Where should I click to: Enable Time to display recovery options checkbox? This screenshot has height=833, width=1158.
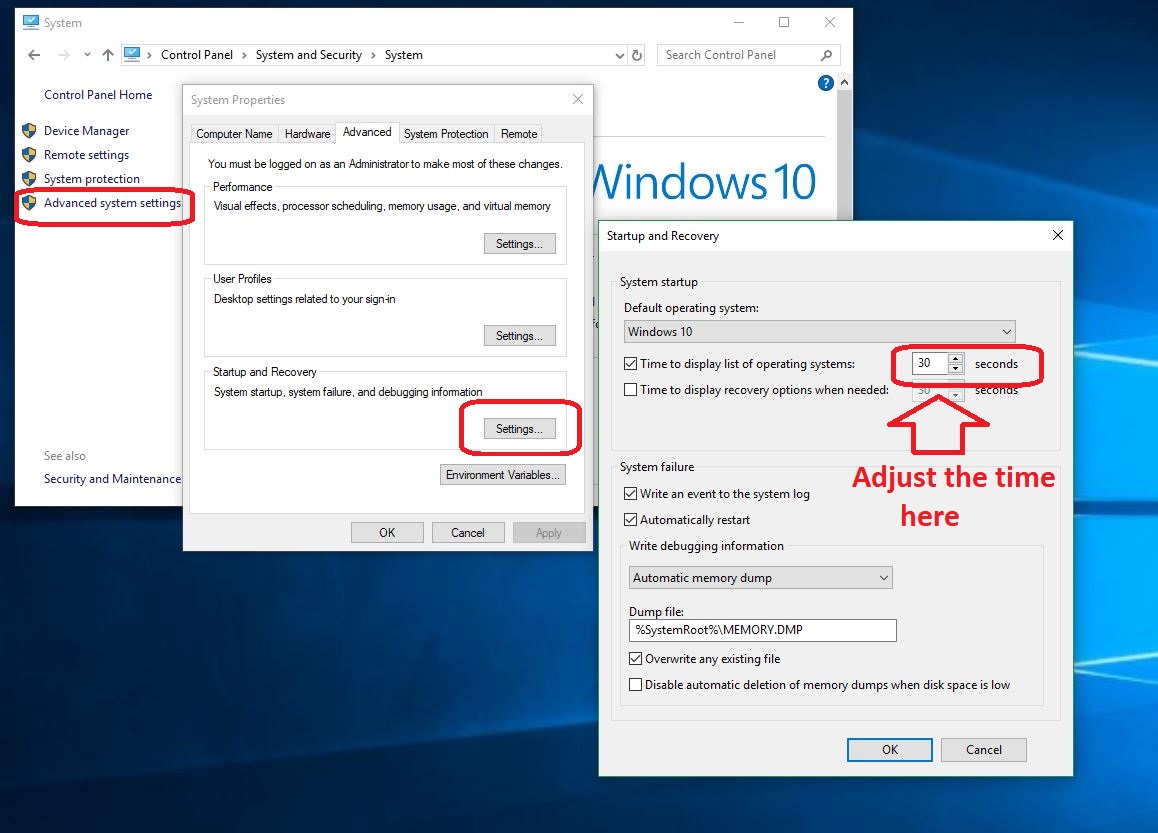(x=631, y=390)
